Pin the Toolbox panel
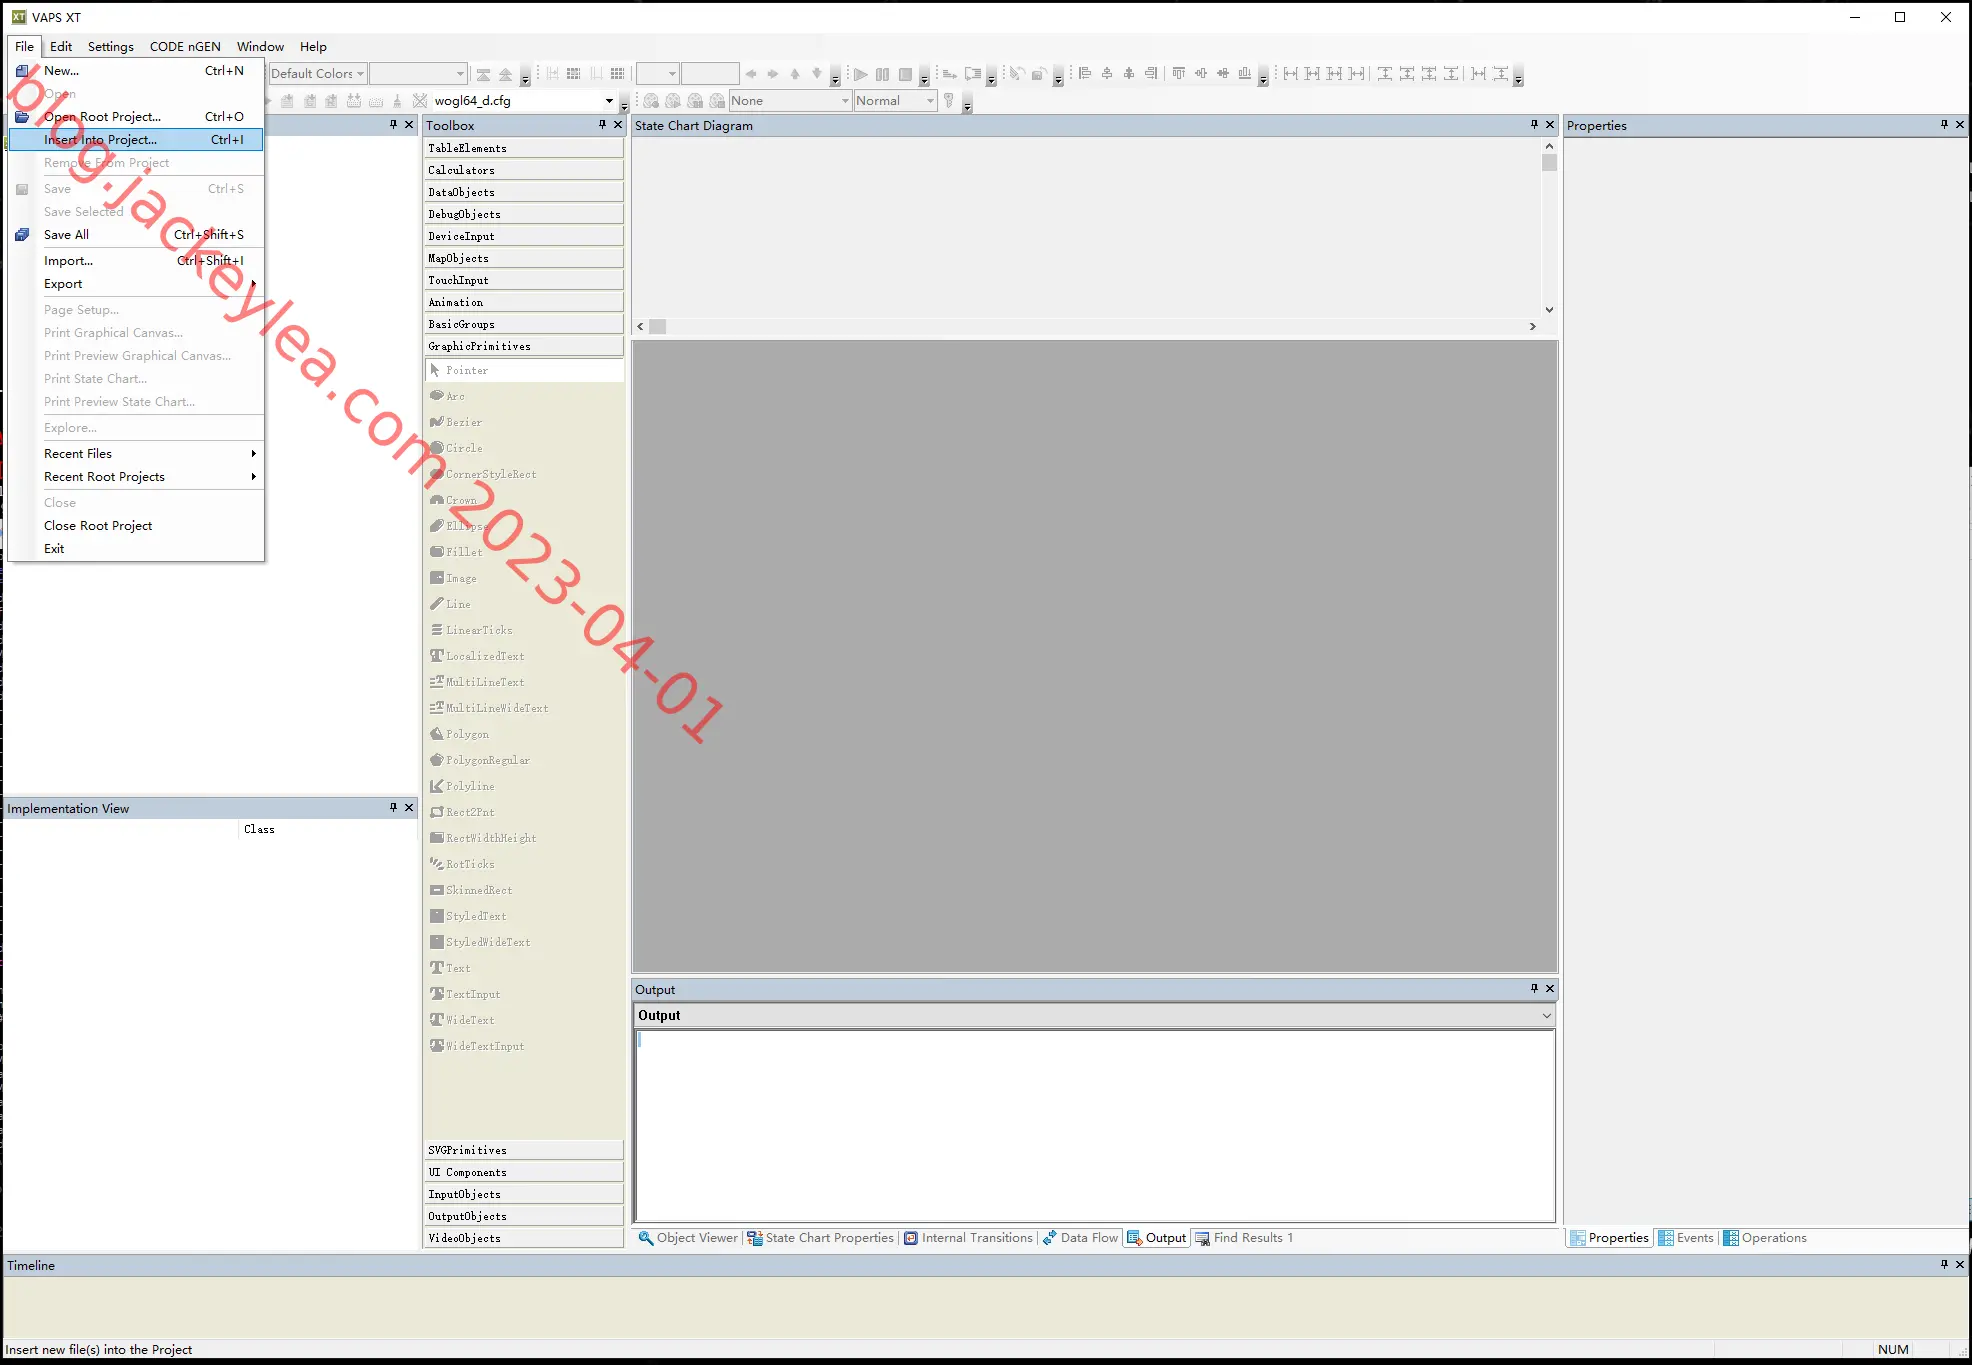 (602, 125)
